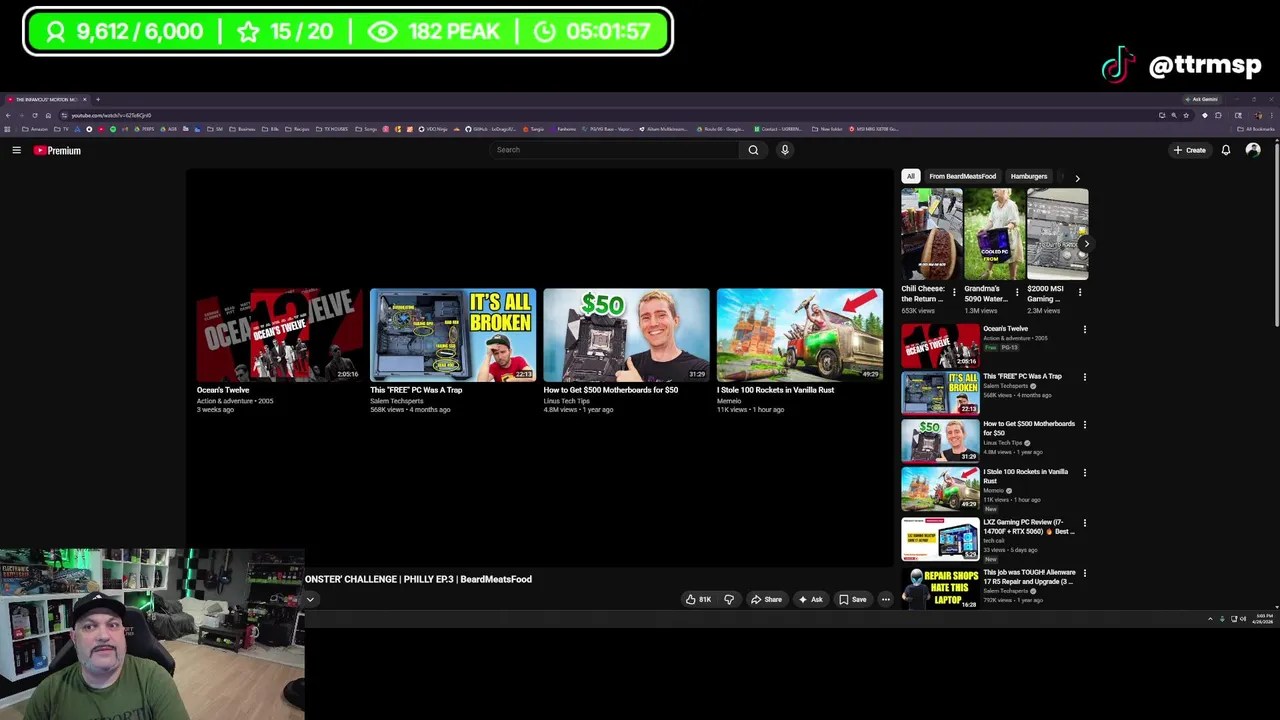Open options for 'Chili Cheese' short
Screen dimensions: 1280x720
pos(954,292)
